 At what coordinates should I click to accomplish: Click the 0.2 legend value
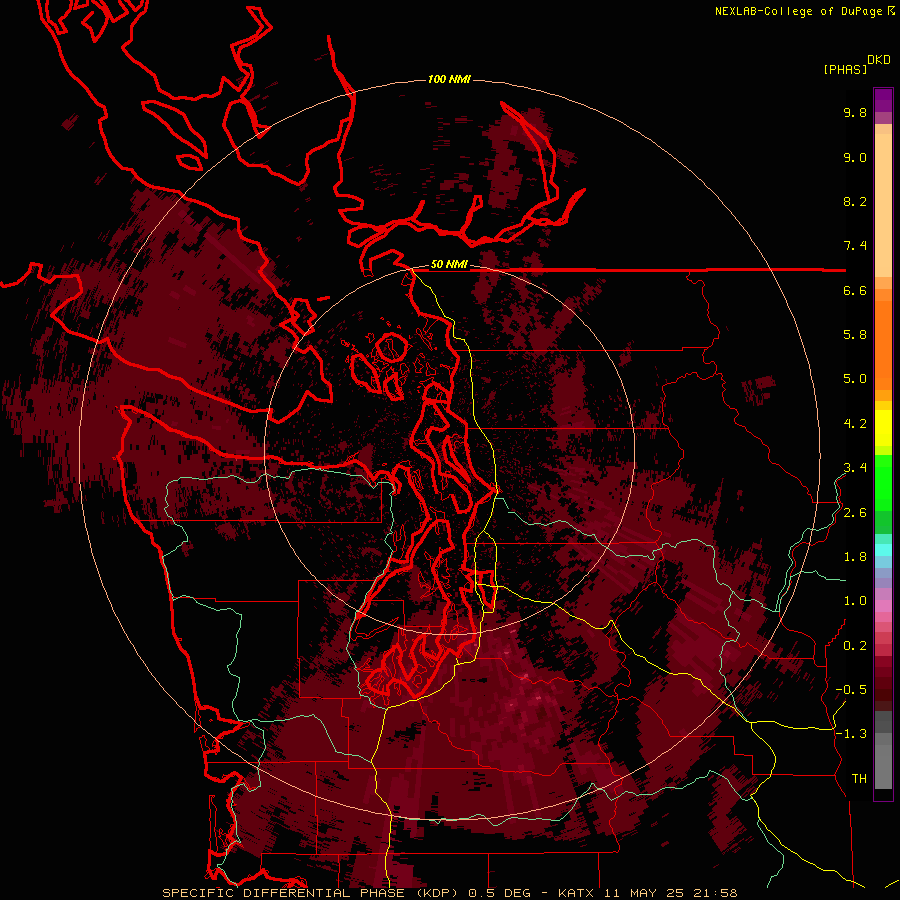(x=855, y=646)
